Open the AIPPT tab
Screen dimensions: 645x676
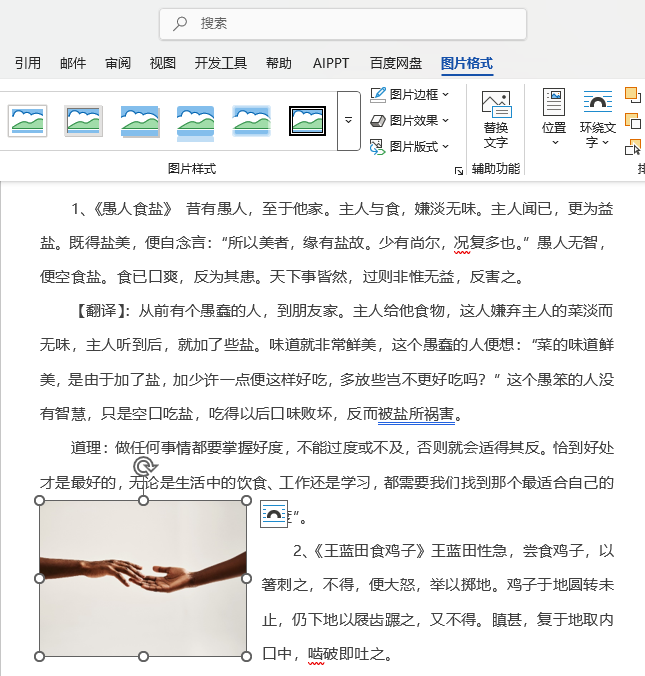point(331,63)
